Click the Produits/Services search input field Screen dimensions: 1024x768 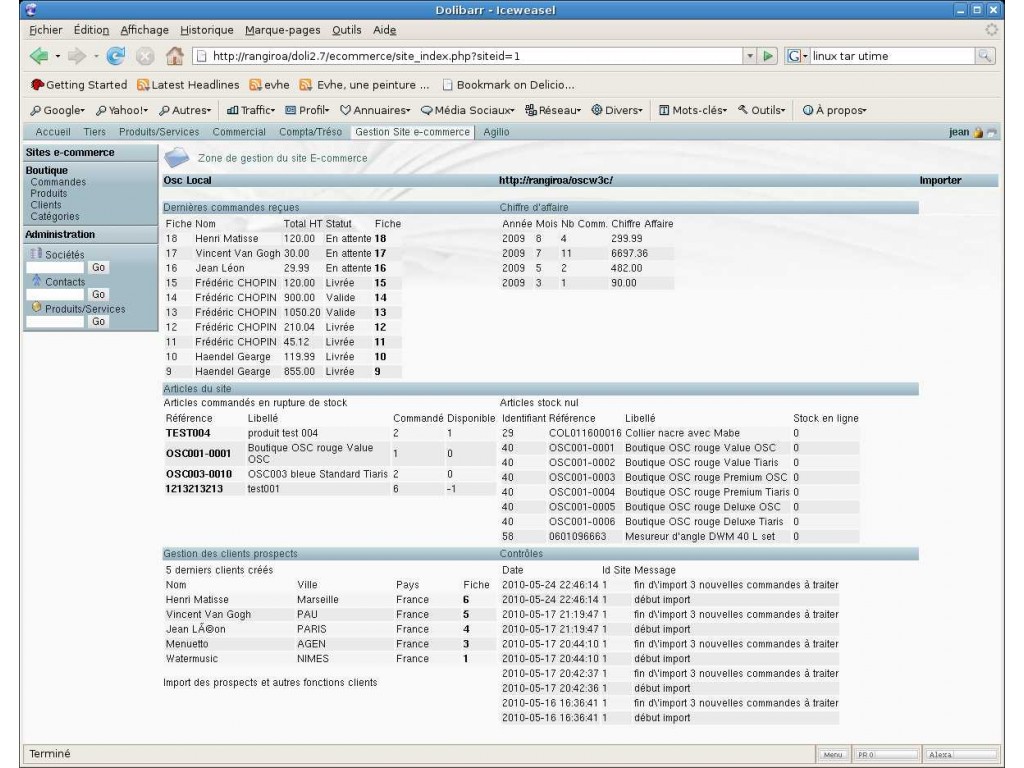click(54, 322)
